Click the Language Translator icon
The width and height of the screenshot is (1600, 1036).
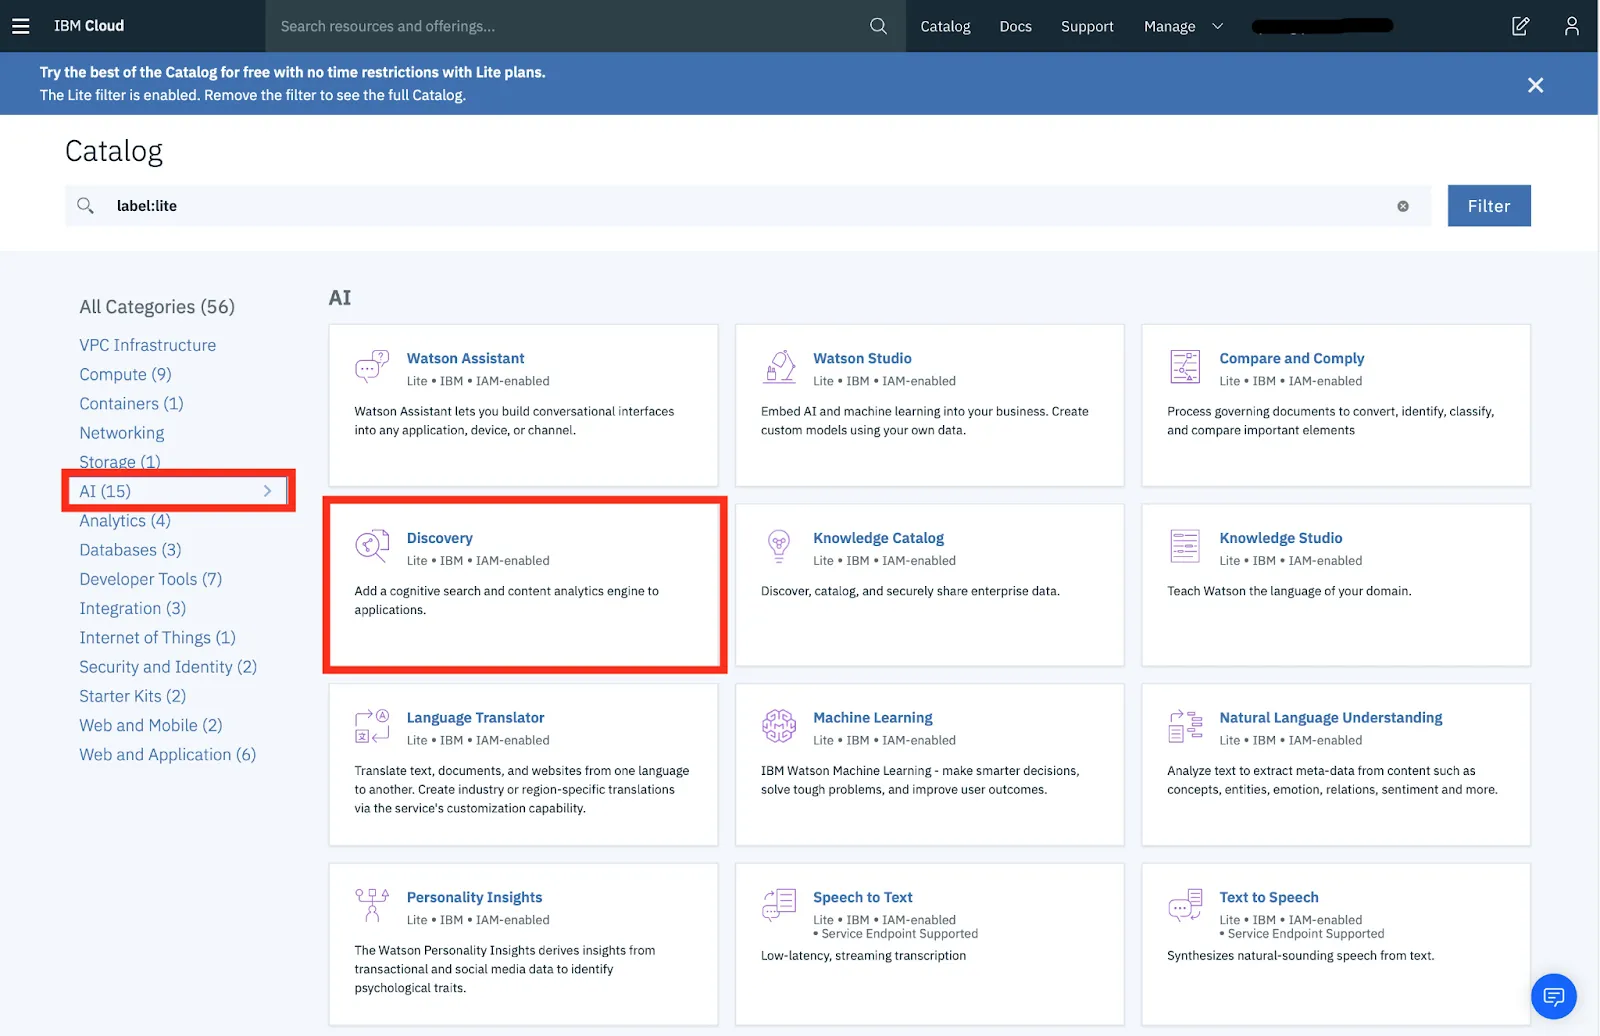(x=372, y=725)
